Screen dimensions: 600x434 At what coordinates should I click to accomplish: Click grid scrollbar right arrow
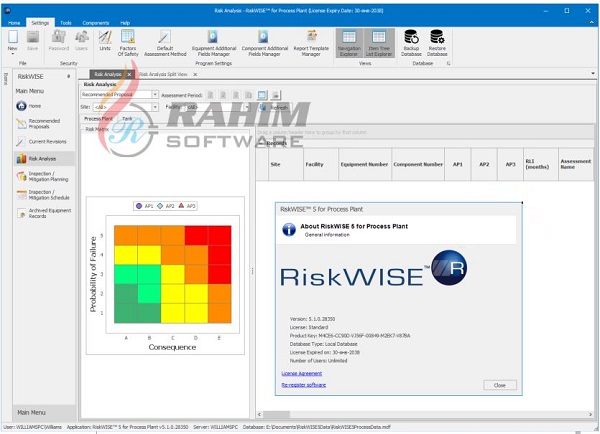point(590,414)
